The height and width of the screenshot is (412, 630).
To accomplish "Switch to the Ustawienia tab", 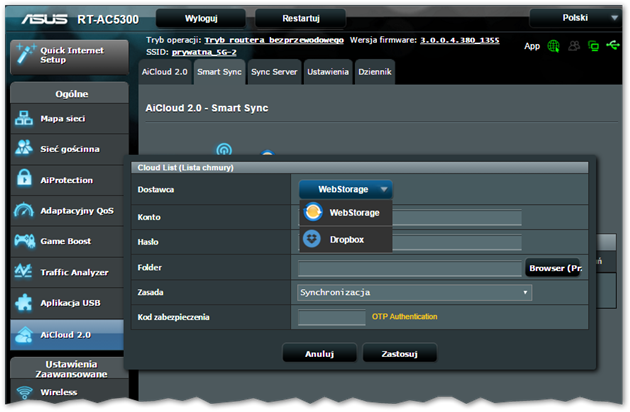I will [328, 72].
